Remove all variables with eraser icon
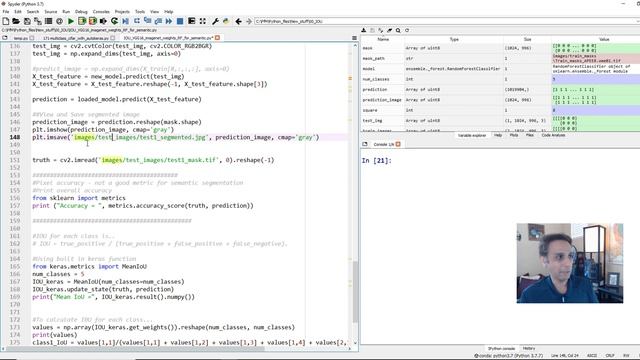 pos(389,30)
